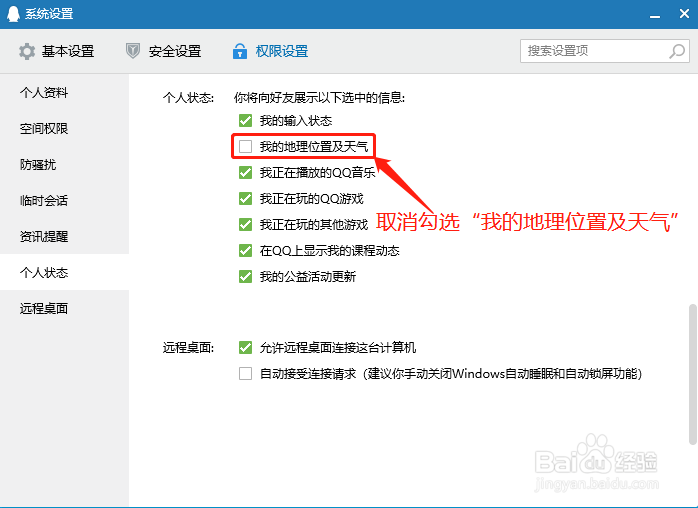Uncheck 允许远程桌面连接这台计算机 checkbox

coord(245,347)
